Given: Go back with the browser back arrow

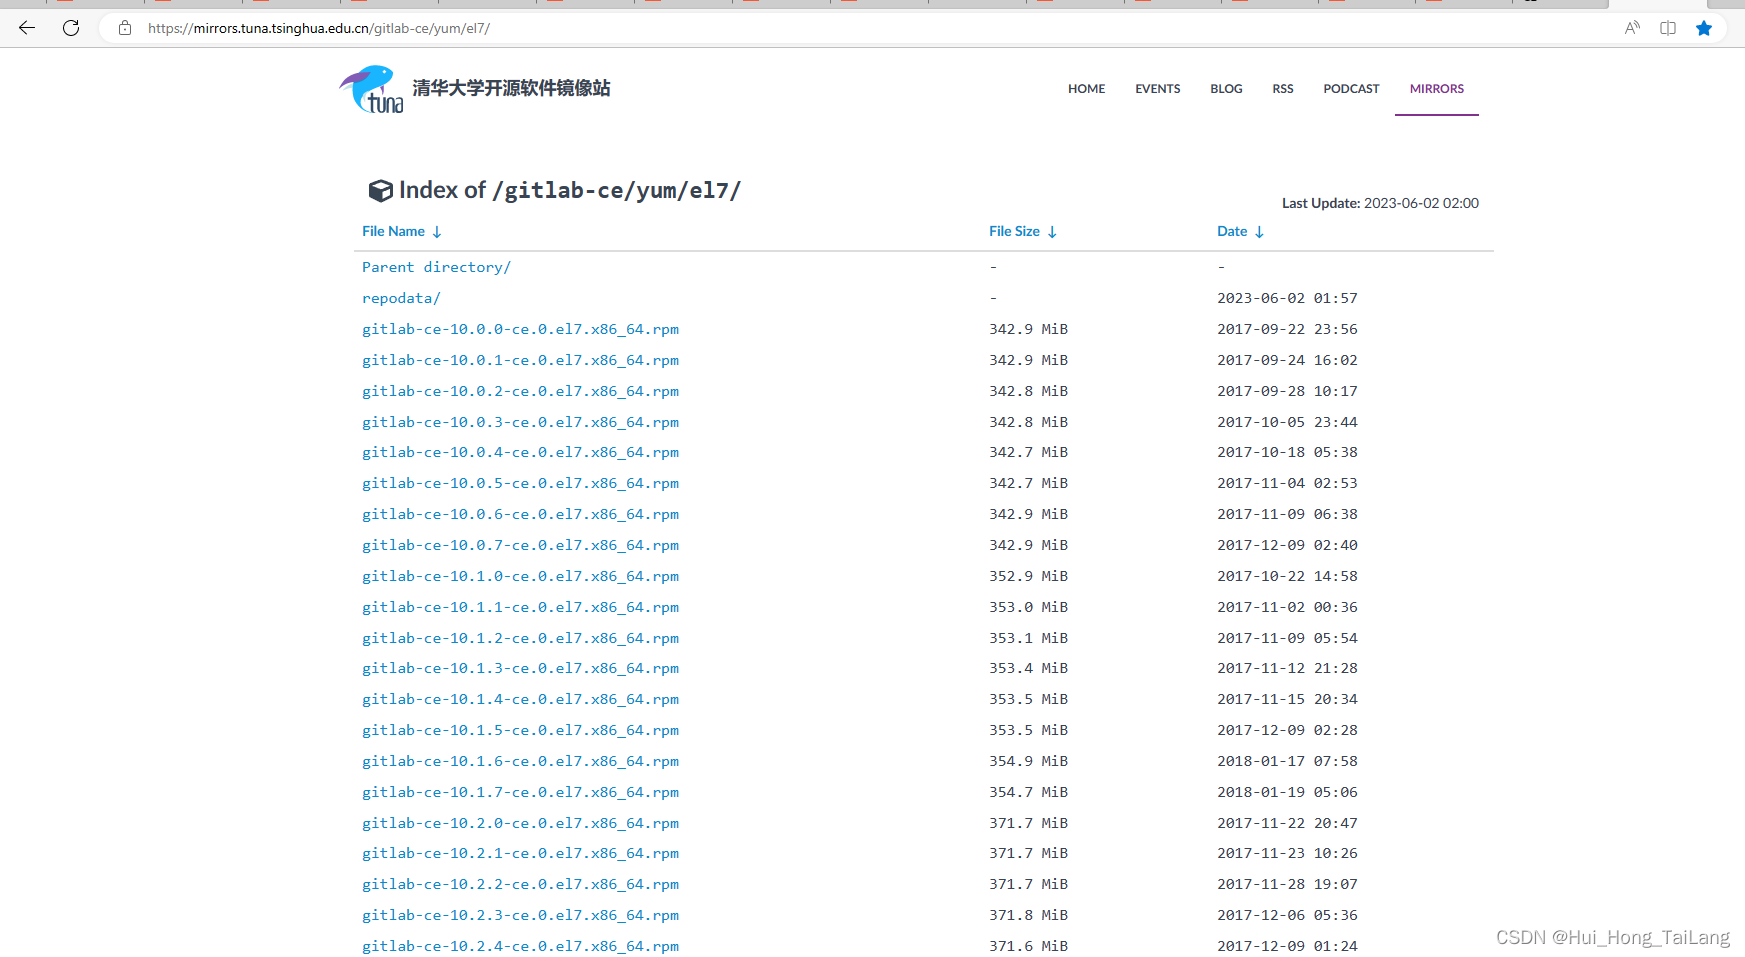Looking at the screenshot, I should (x=27, y=28).
